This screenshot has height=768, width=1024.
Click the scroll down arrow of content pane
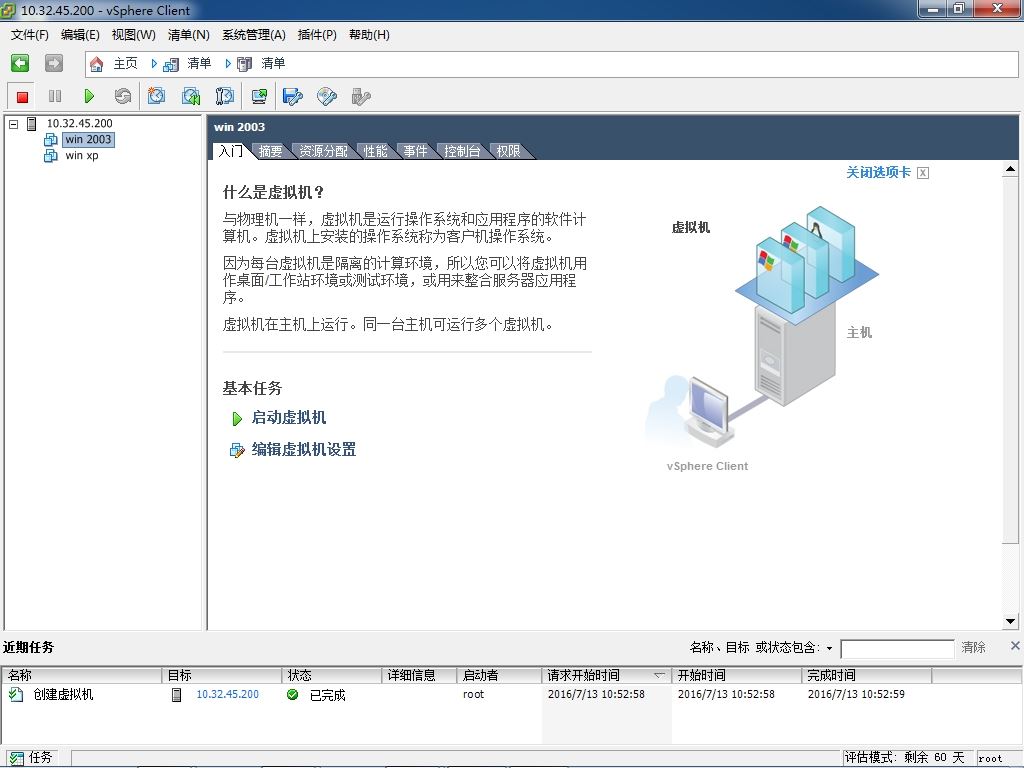pos(1010,621)
